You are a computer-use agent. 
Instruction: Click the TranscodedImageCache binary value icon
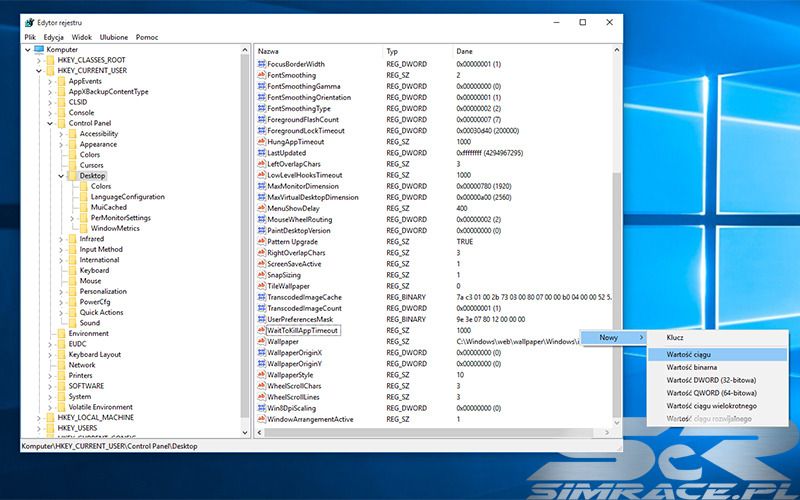pos(261,297)
